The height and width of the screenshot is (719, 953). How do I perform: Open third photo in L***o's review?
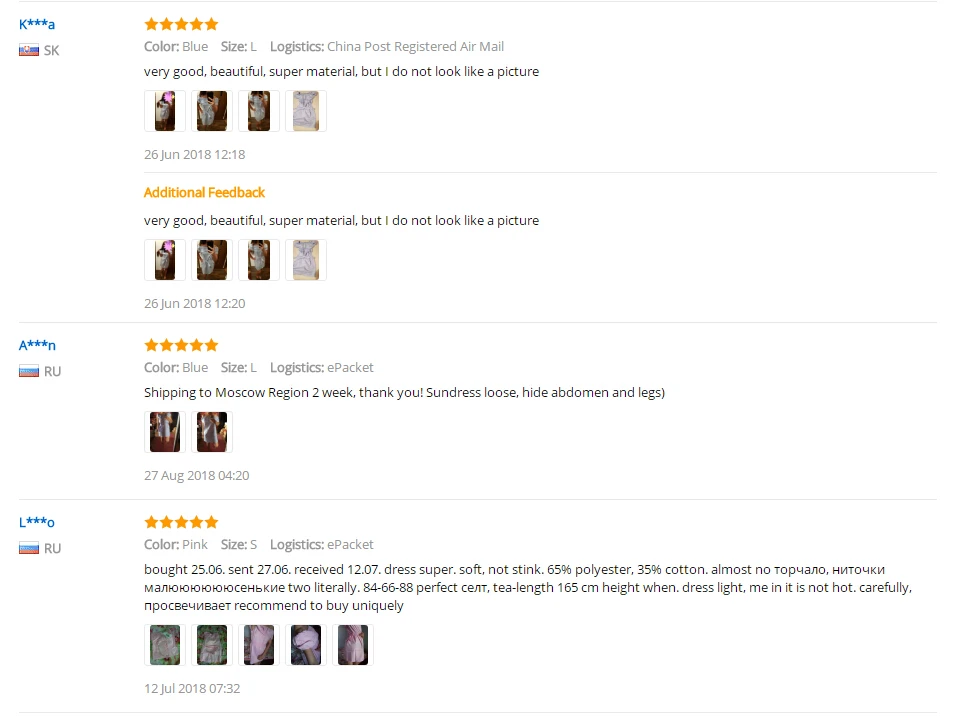pyautogui.click(x=259, y=645)
